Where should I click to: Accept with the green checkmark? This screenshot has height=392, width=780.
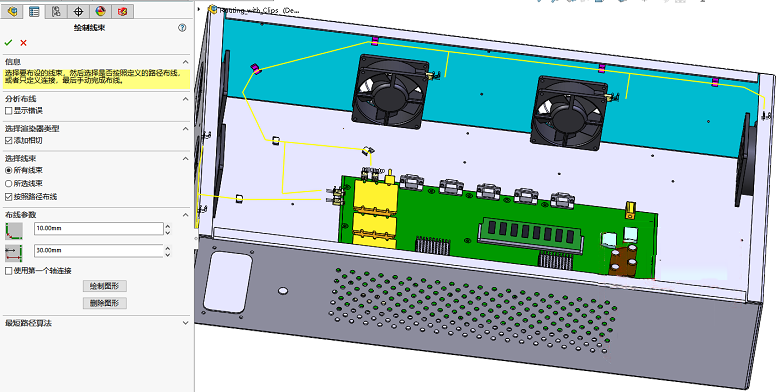coord(8,43)
